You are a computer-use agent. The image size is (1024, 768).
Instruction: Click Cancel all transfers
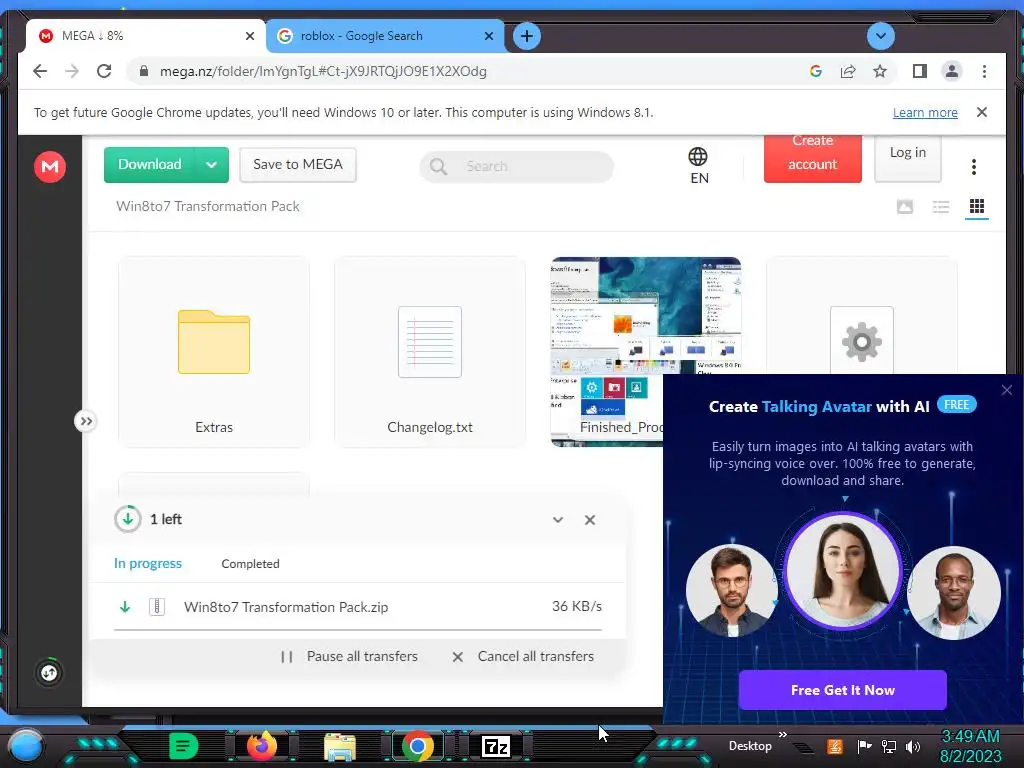point(523,656)
